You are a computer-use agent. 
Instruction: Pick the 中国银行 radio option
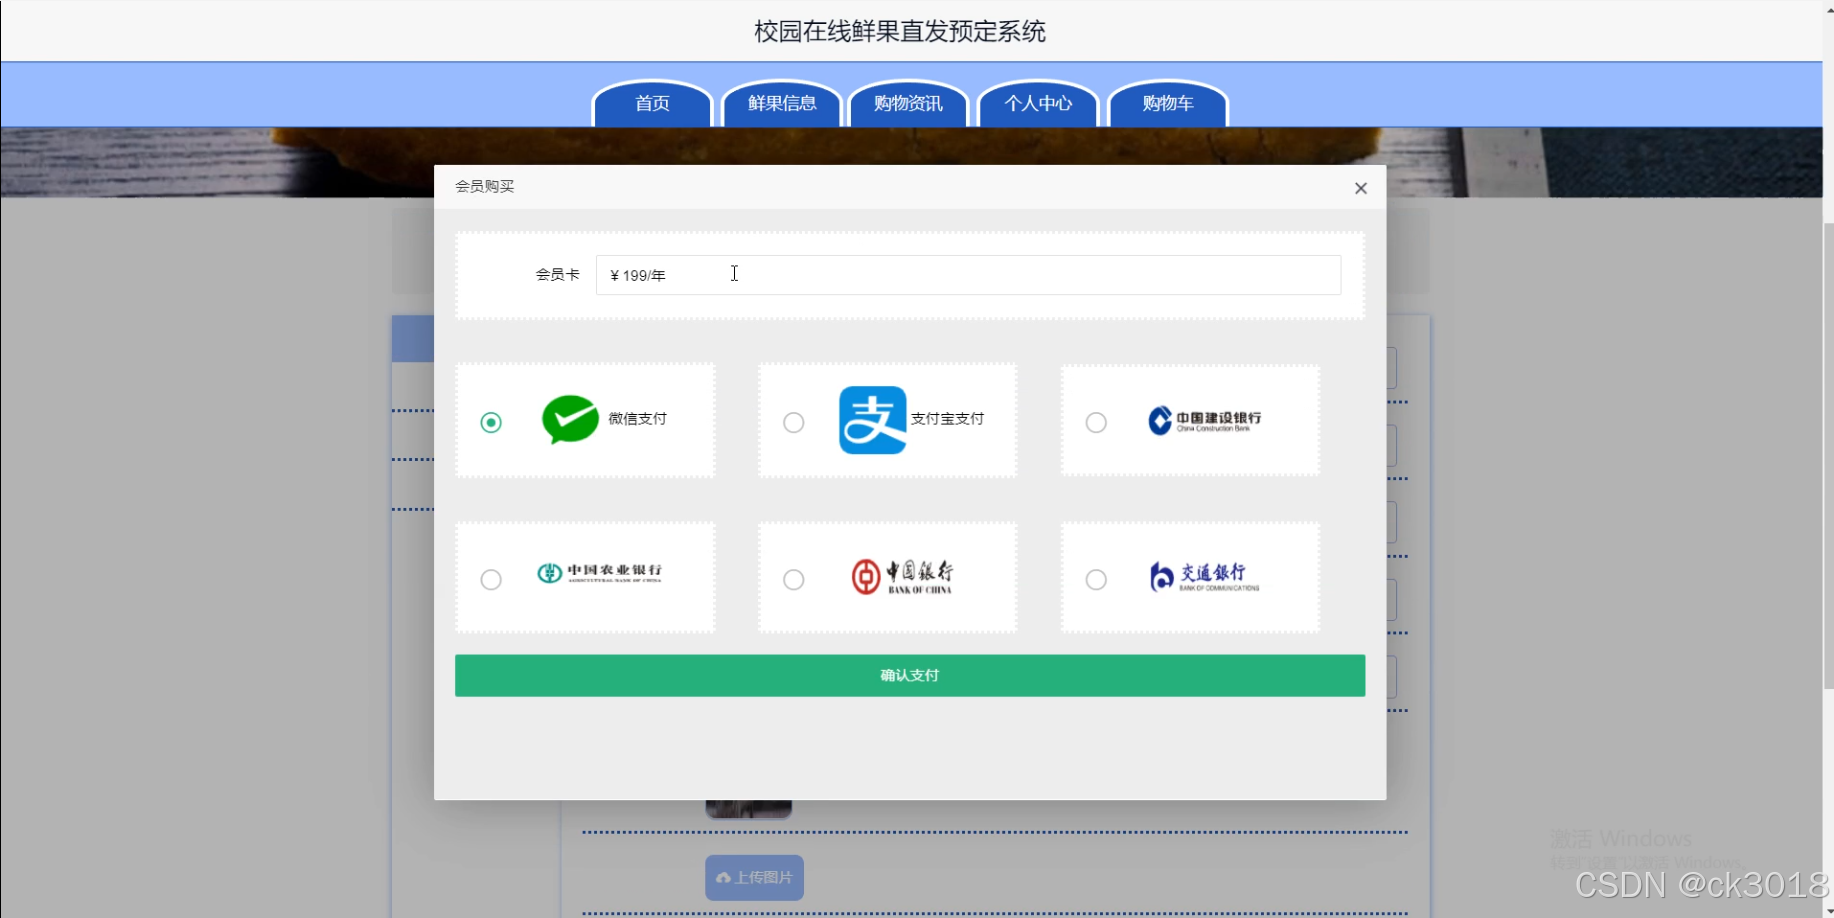tap(794, 579)
